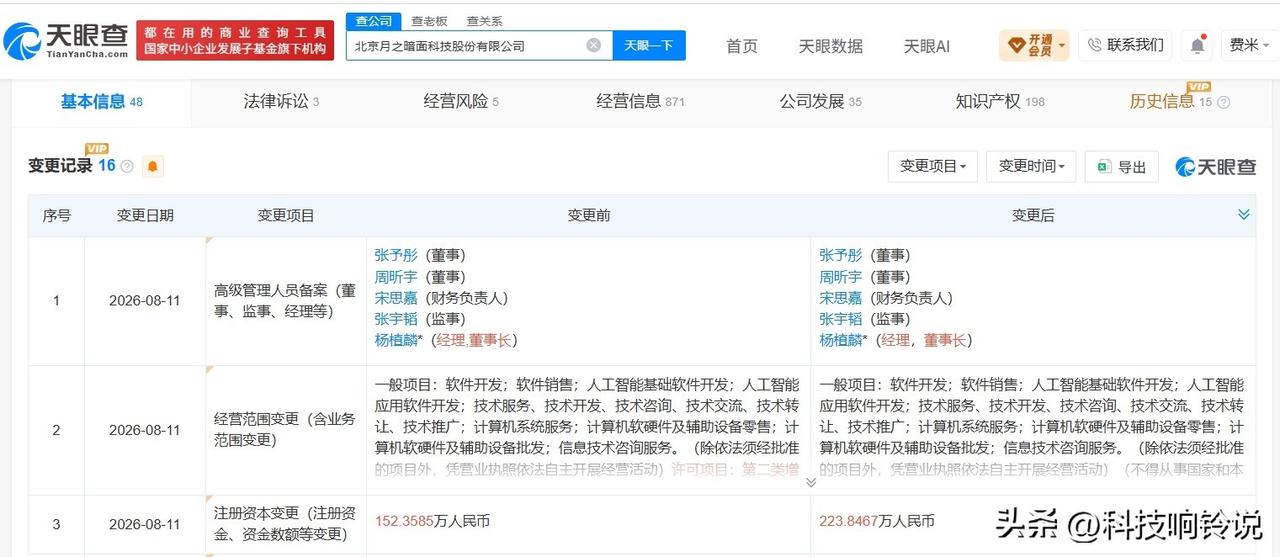1280x557 pixels.
Task: Open the 变更时间 filter dropdown
Action: point(1031,166)
